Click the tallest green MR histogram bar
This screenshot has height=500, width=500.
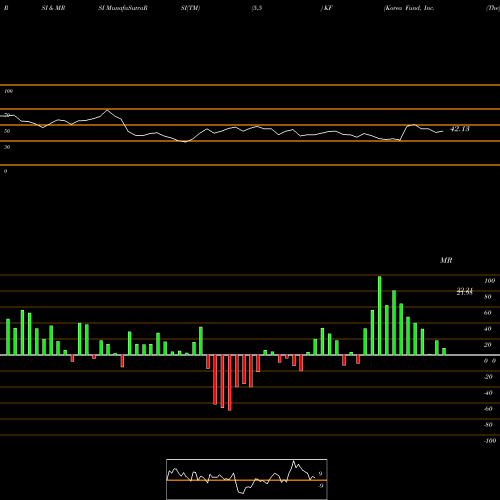pyautogui.click(x=380, y=315)
